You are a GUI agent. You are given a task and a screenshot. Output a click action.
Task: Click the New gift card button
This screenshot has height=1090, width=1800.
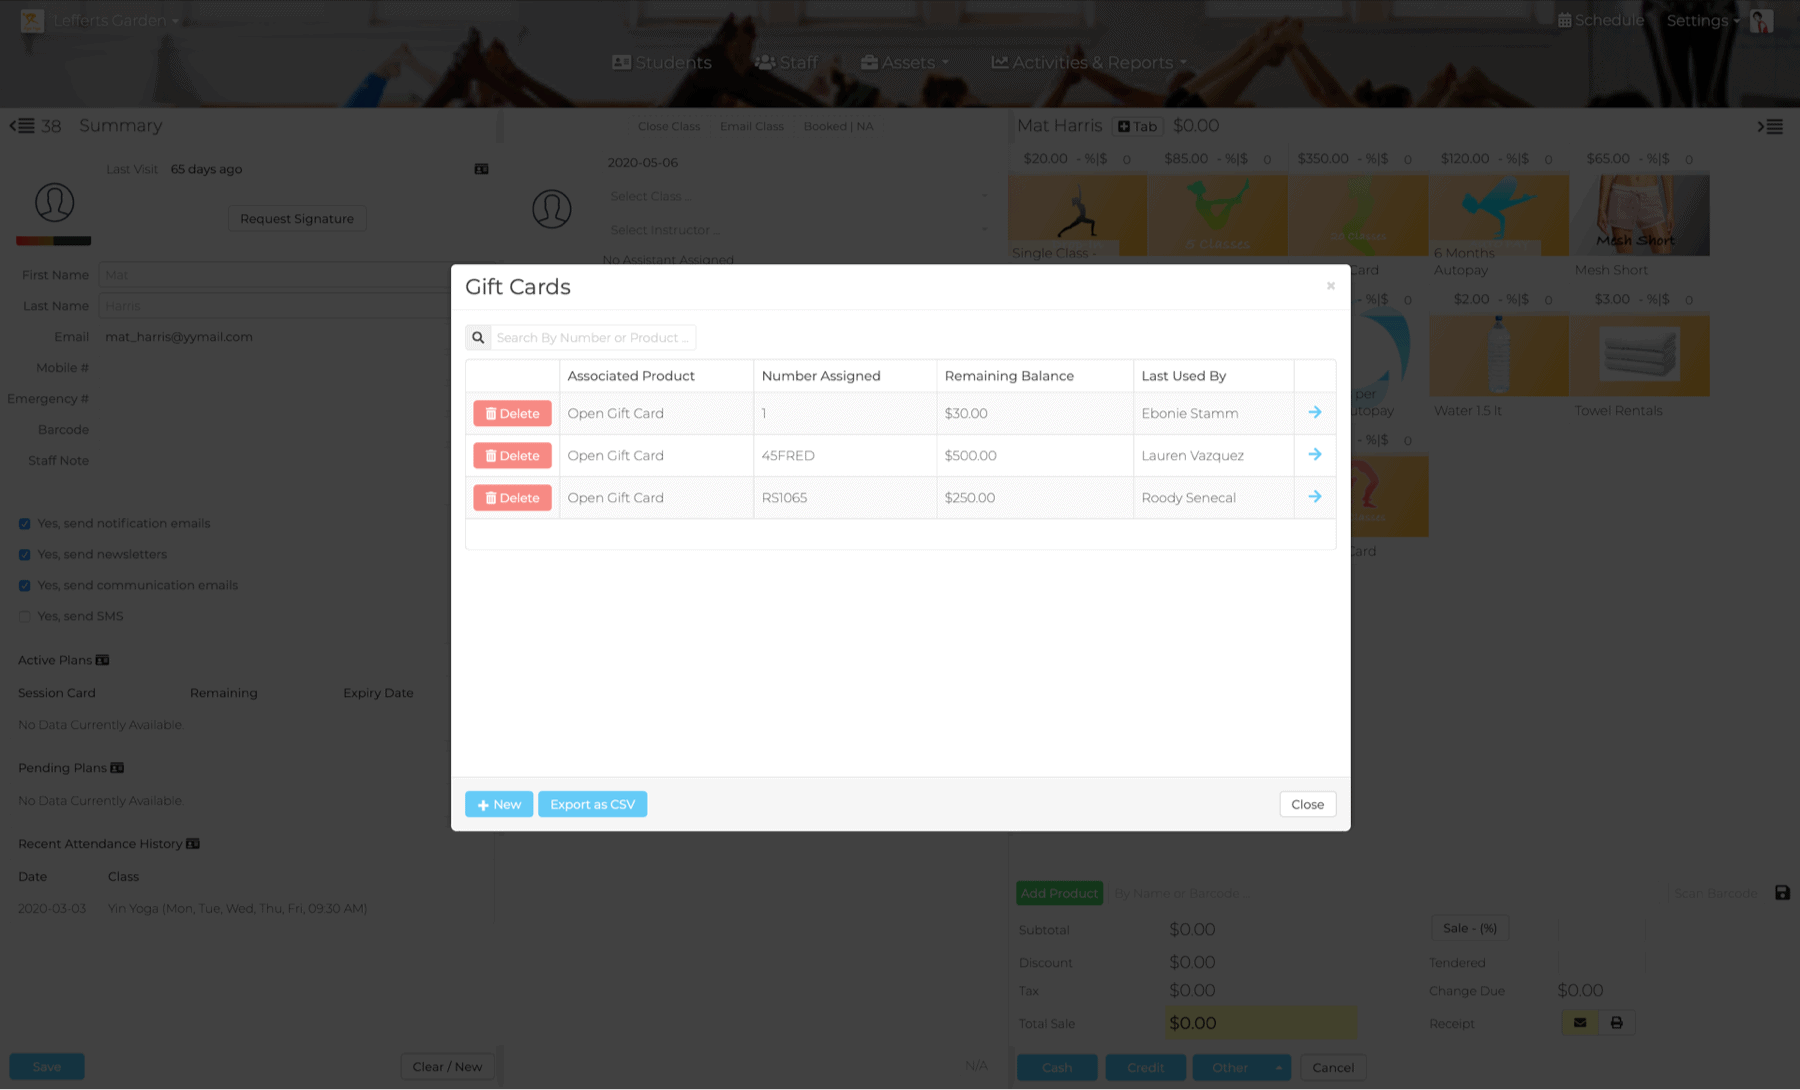[498, 805]
